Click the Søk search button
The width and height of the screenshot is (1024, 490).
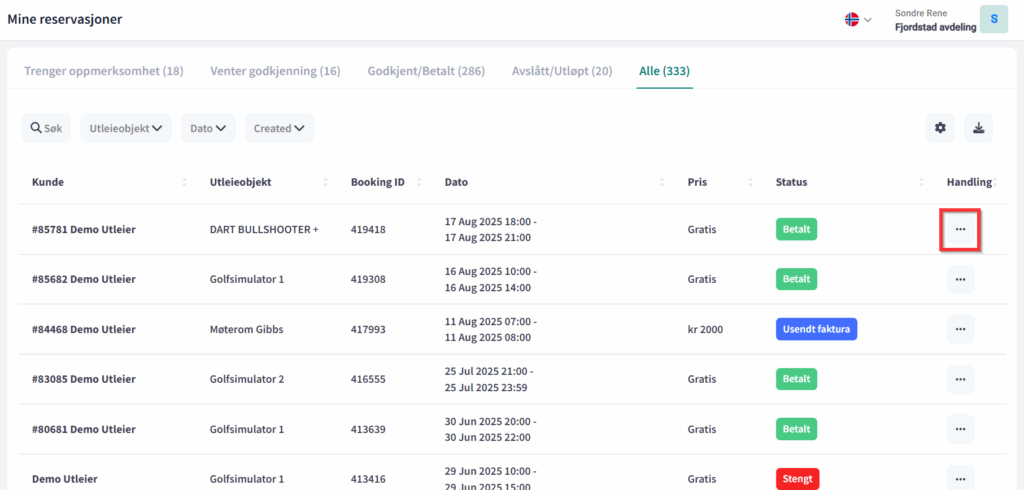(x=46, y=128)
